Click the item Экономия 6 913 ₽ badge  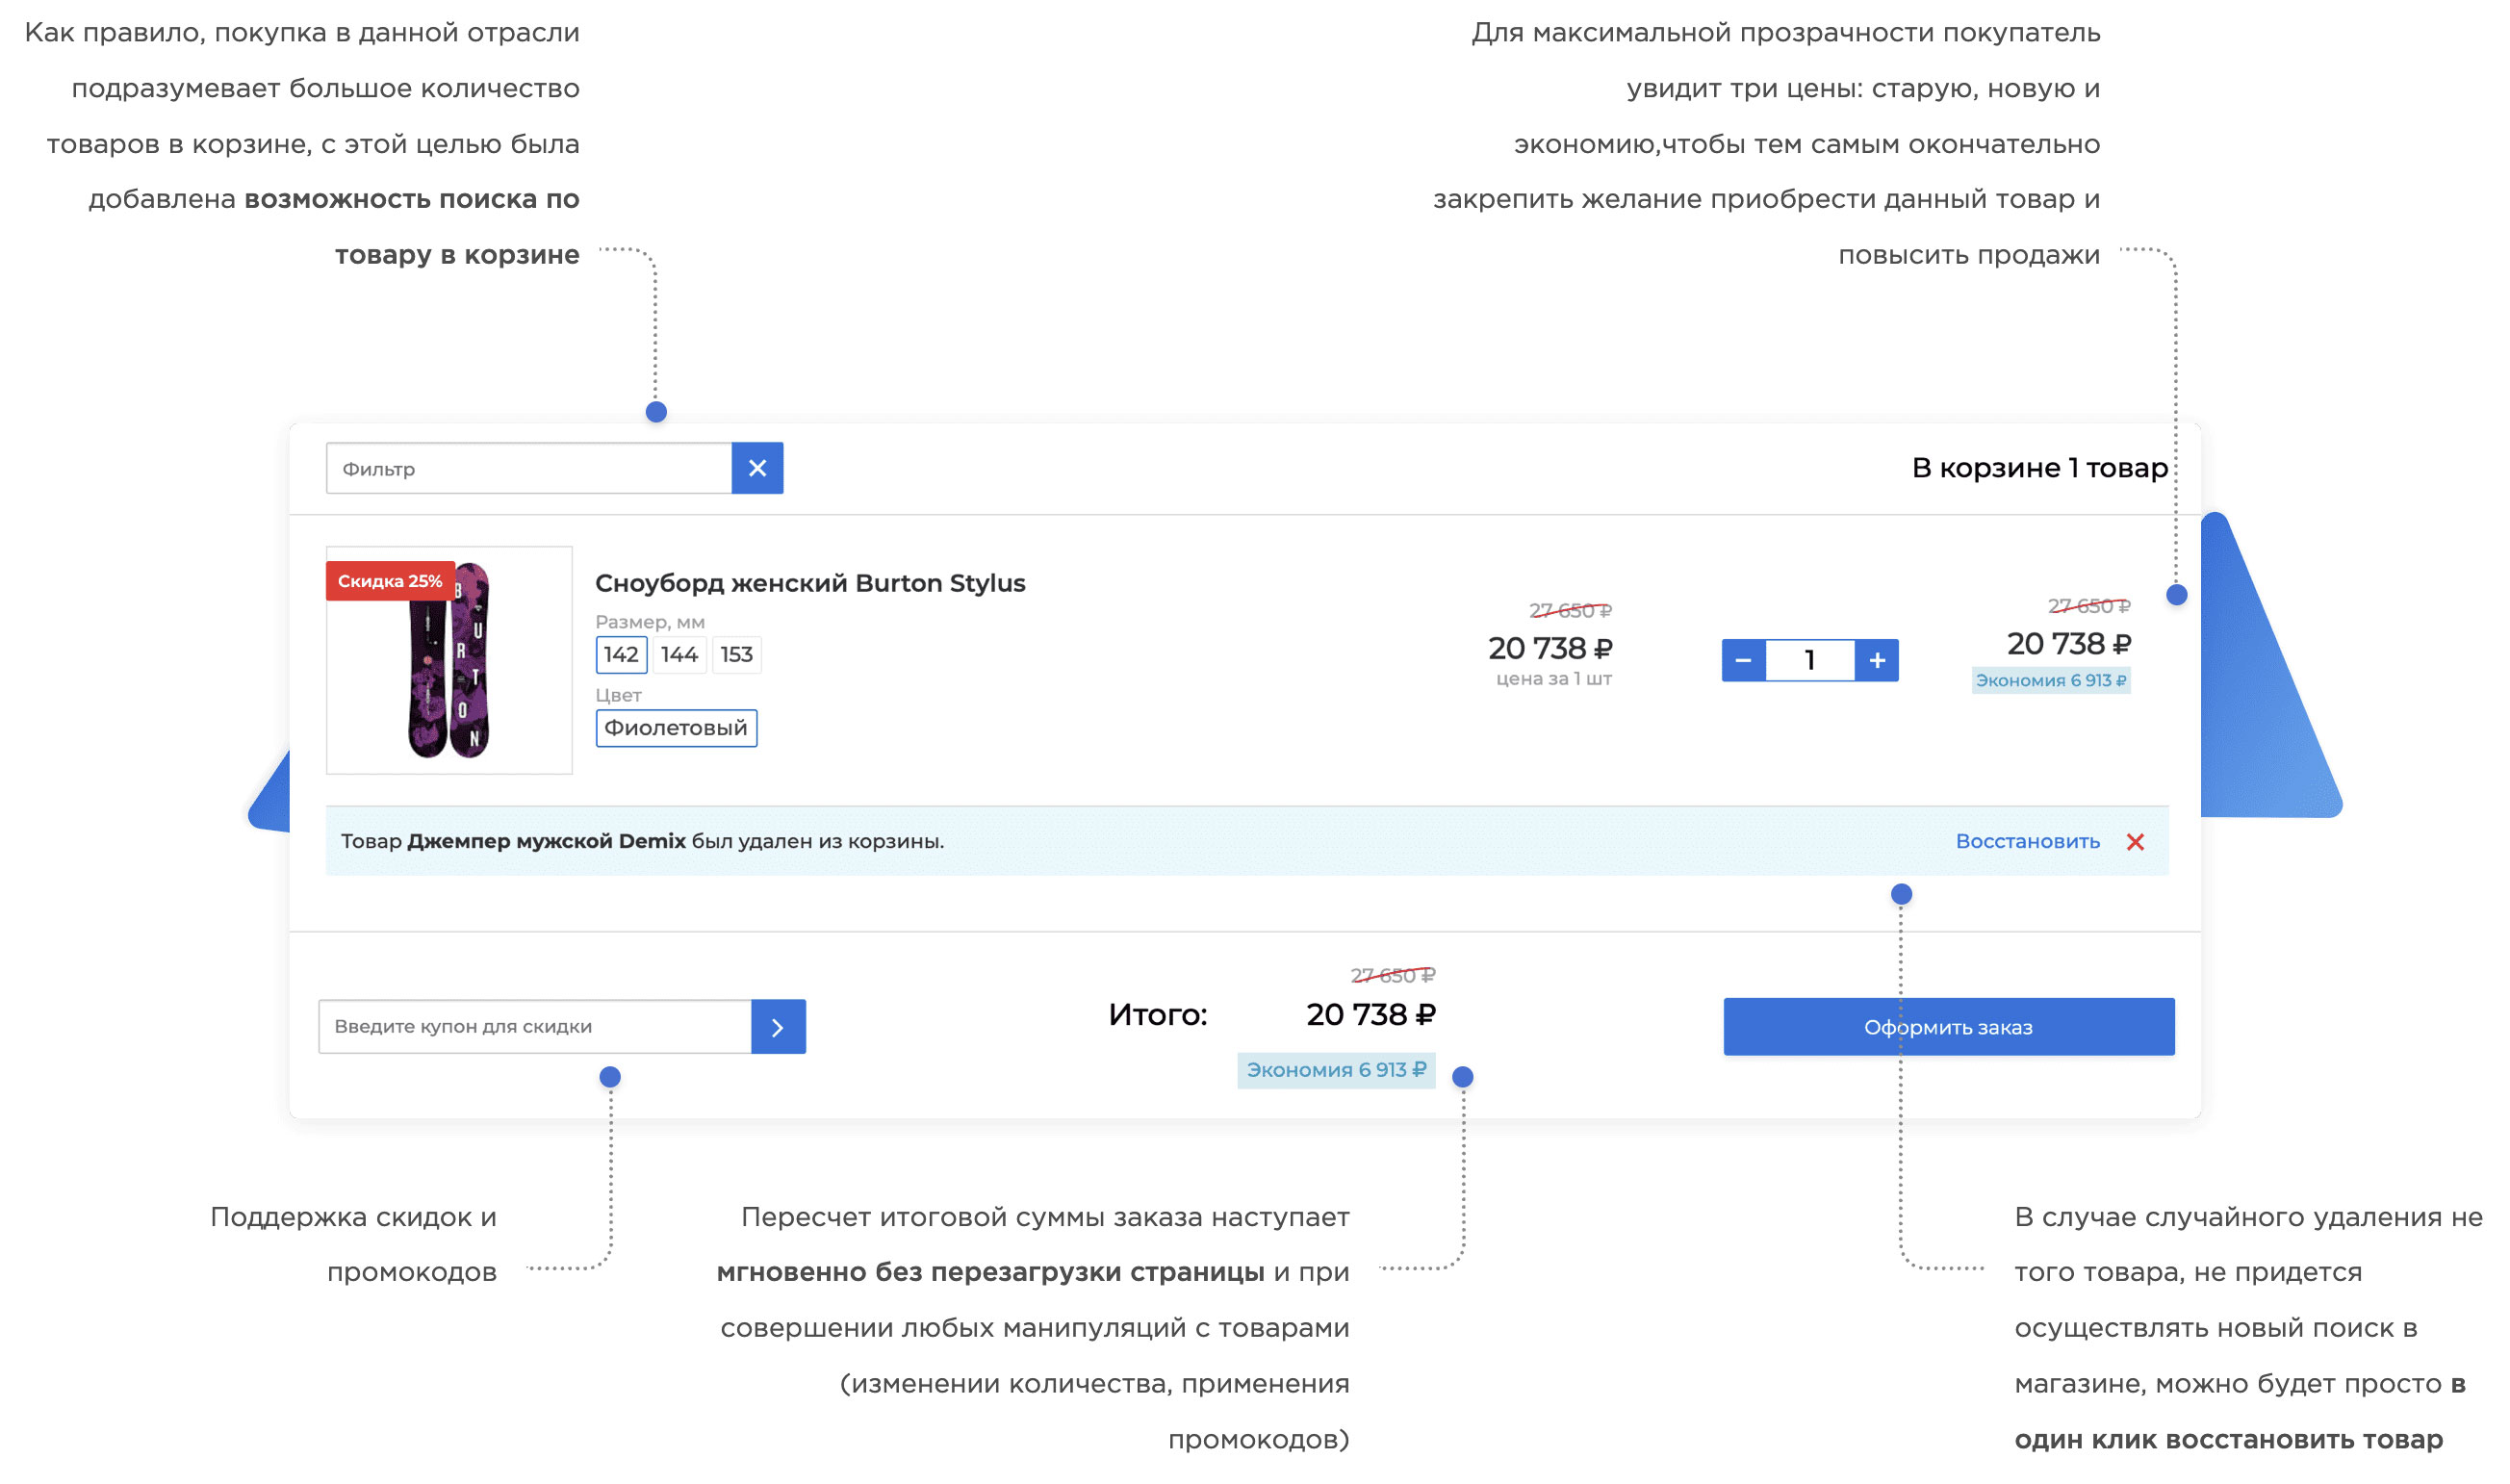coord(2050,681)
